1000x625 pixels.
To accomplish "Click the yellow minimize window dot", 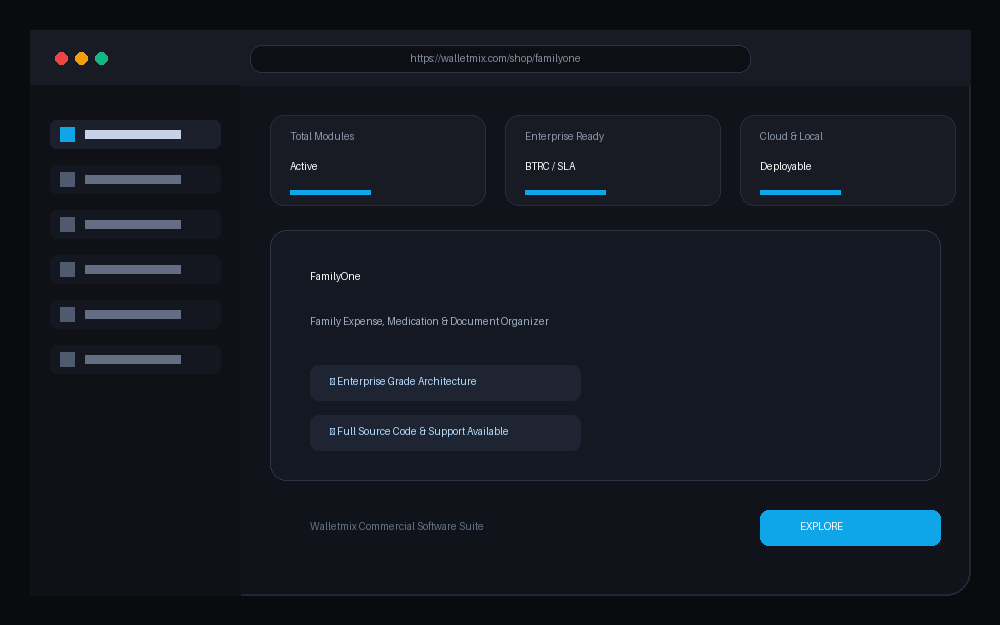I will tap(82, 59).
